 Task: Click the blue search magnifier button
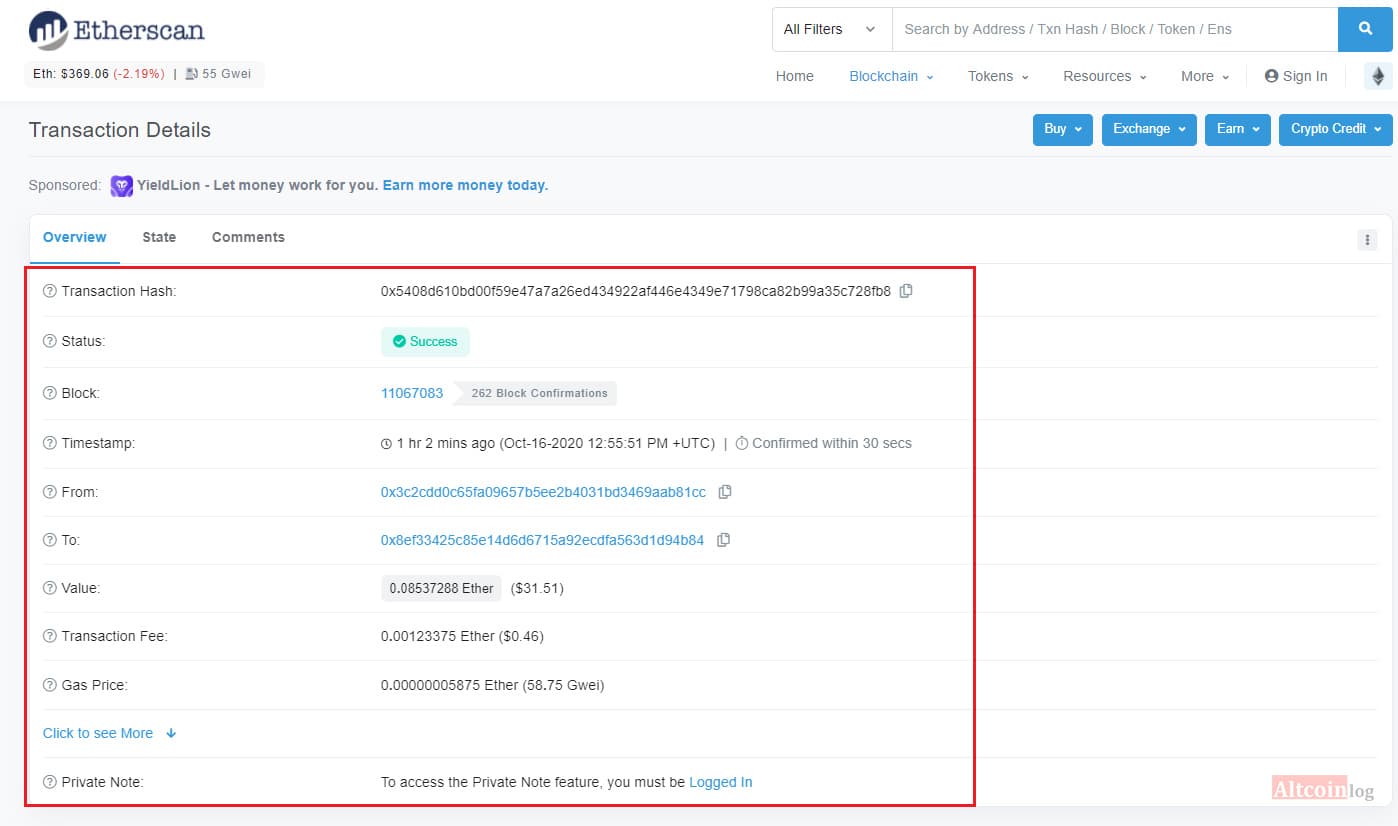(1365, 29)
